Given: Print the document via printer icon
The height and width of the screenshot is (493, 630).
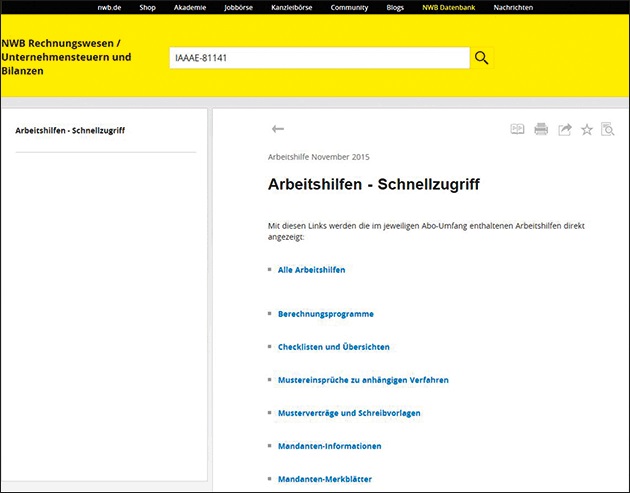Looking at the screenshot, I should click(x=541, y=129).
